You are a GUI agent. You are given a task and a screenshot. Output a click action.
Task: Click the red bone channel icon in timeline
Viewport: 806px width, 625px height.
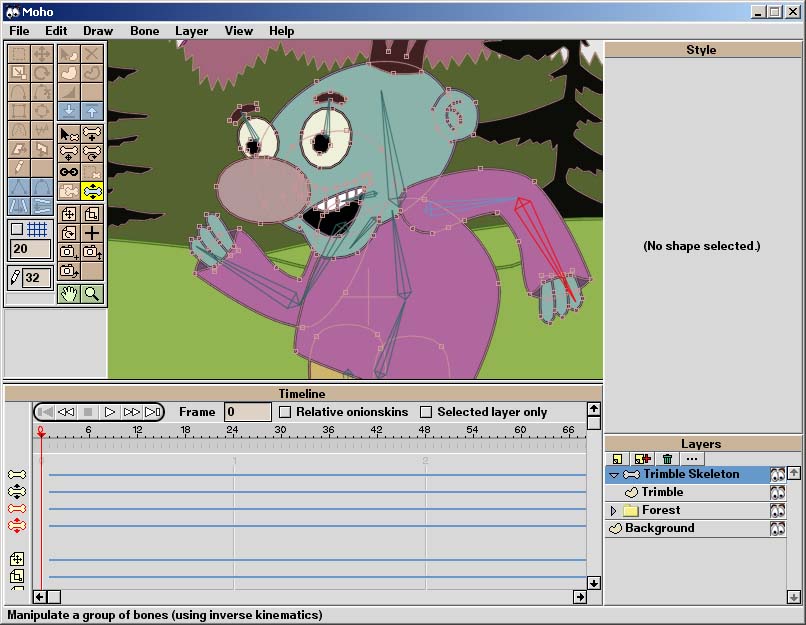click(17, 509)
